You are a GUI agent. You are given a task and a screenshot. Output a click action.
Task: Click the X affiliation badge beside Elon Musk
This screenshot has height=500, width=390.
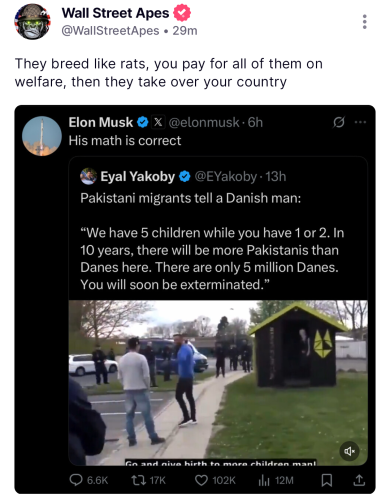(x=158, y=122)
